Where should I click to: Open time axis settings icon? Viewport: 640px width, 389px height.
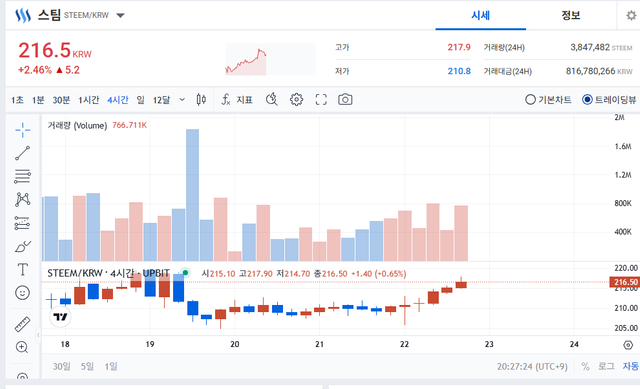(x=628, y=345)
